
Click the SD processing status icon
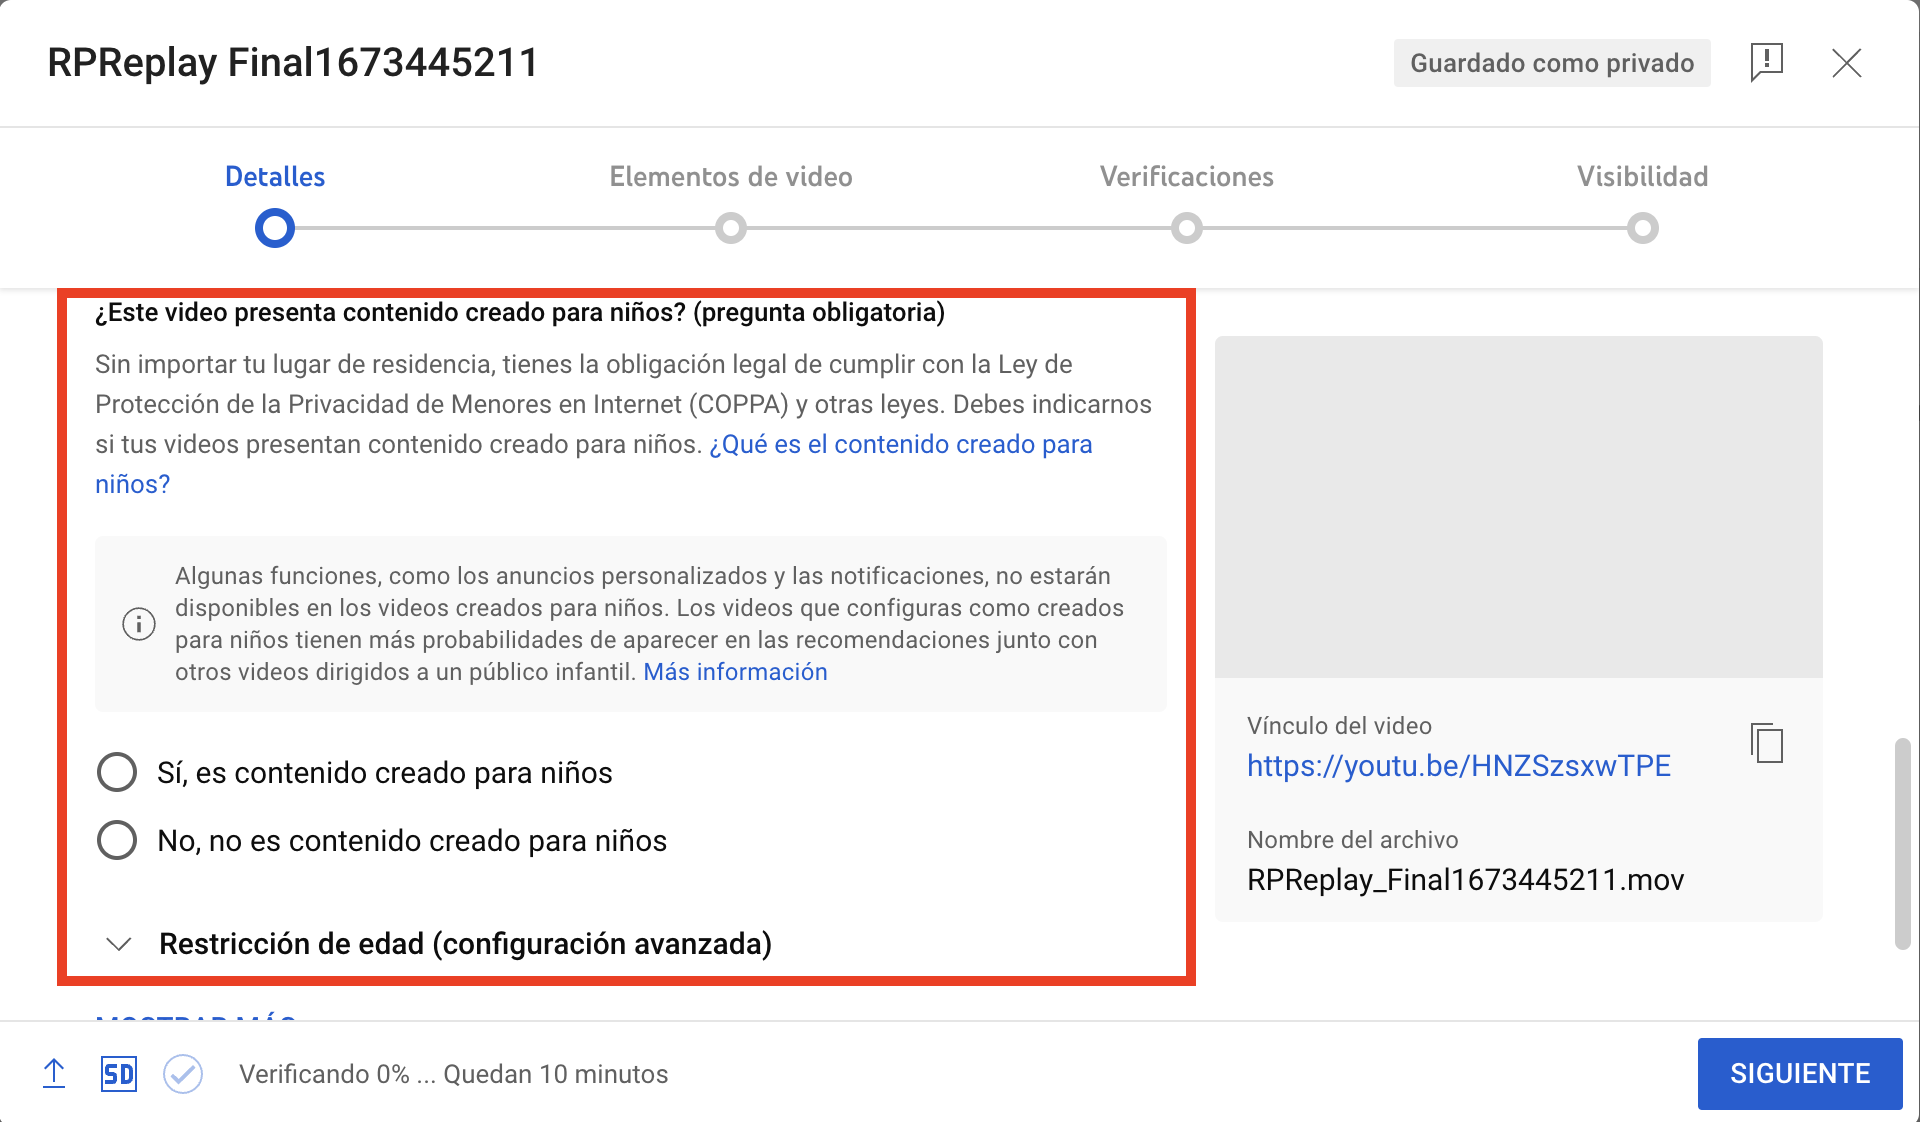click(118, 1074)
